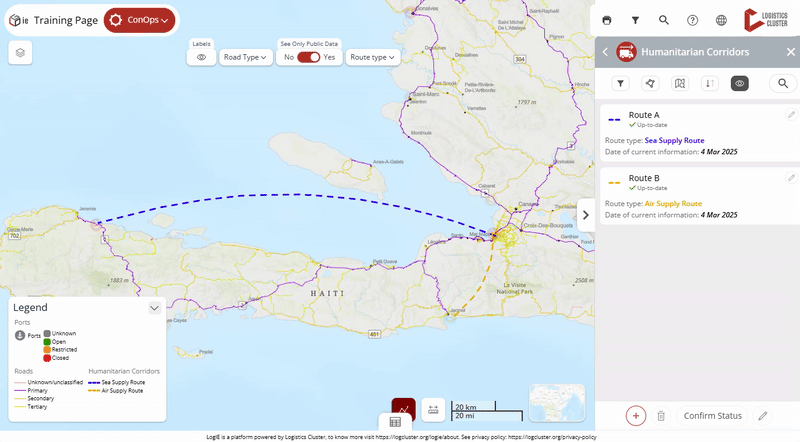Click Sea Supply Route type in Route A
The image size is (800, 442).
(674, 140)
